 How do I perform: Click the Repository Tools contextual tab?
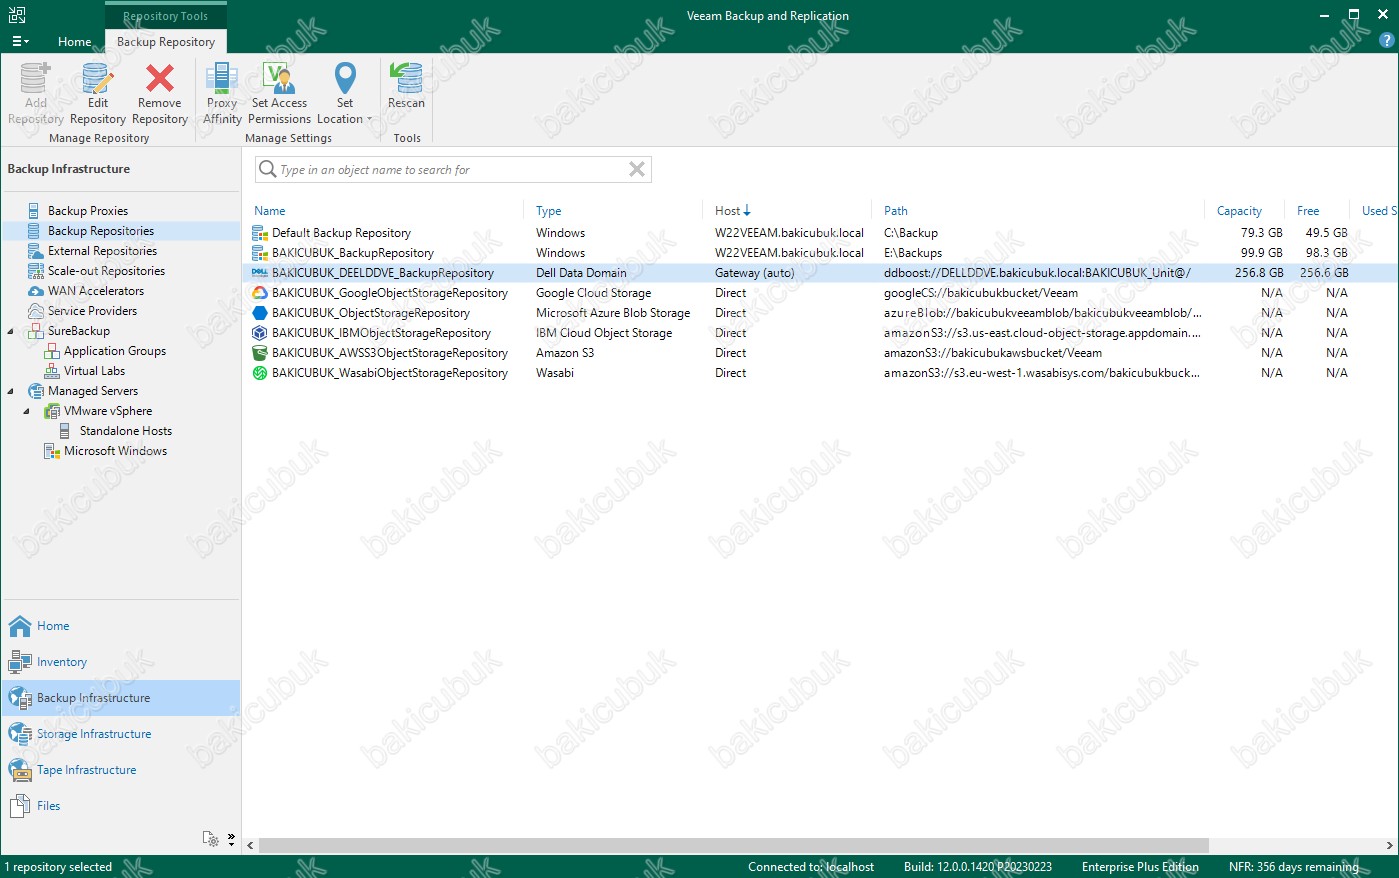[x=166, y=16]
